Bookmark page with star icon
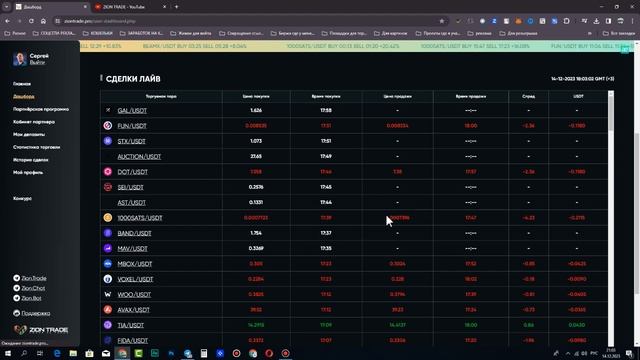The height and width of the screenshot is (360, 640). 442,21
